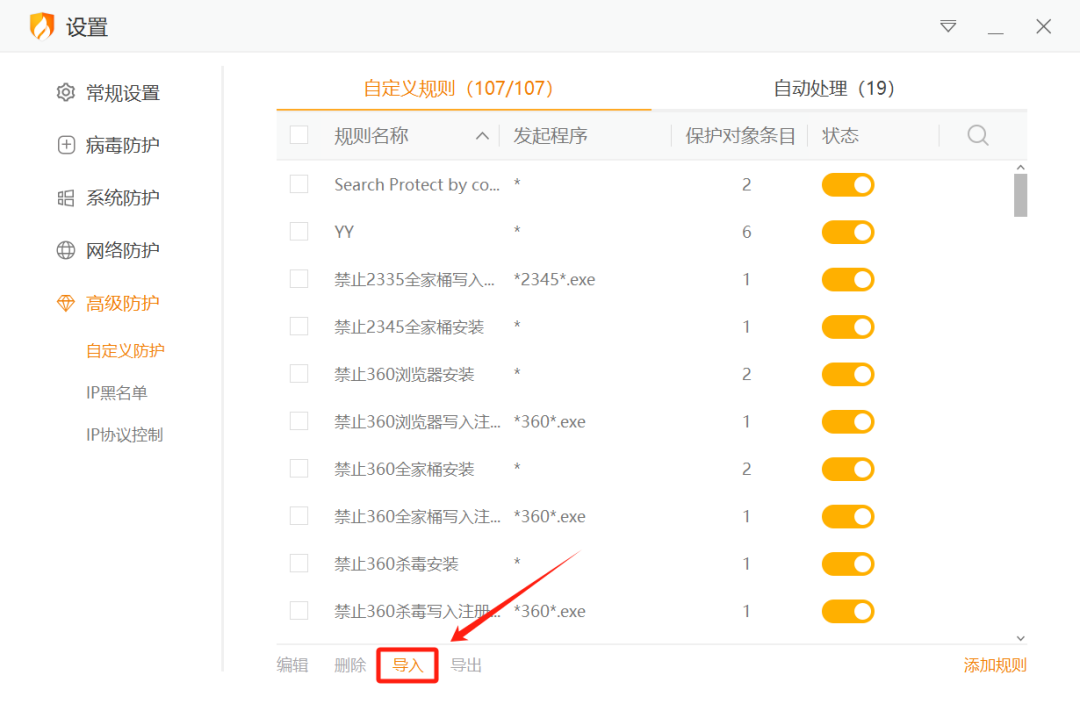Turn off 禁止360全家桶安装 toggle
Image resolution: width=1080 pixels, height=711 pixels.
coord(848,469)
